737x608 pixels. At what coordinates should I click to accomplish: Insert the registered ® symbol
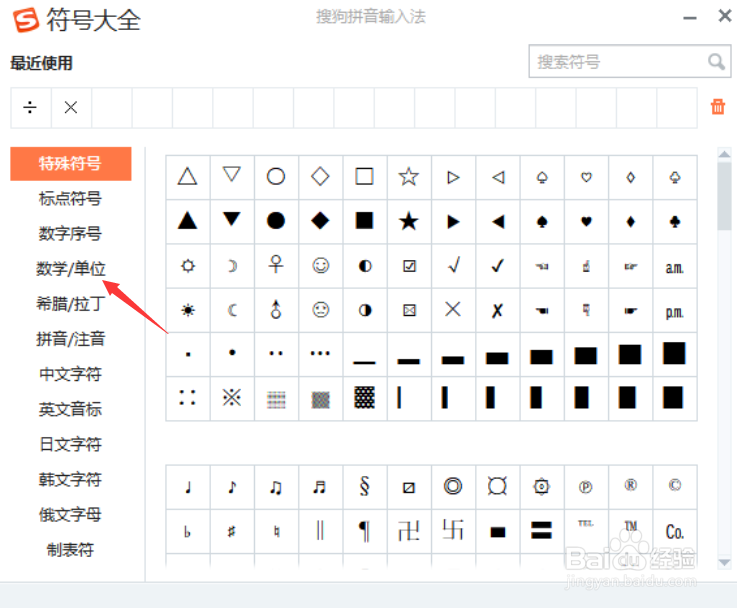click(630, 487)
